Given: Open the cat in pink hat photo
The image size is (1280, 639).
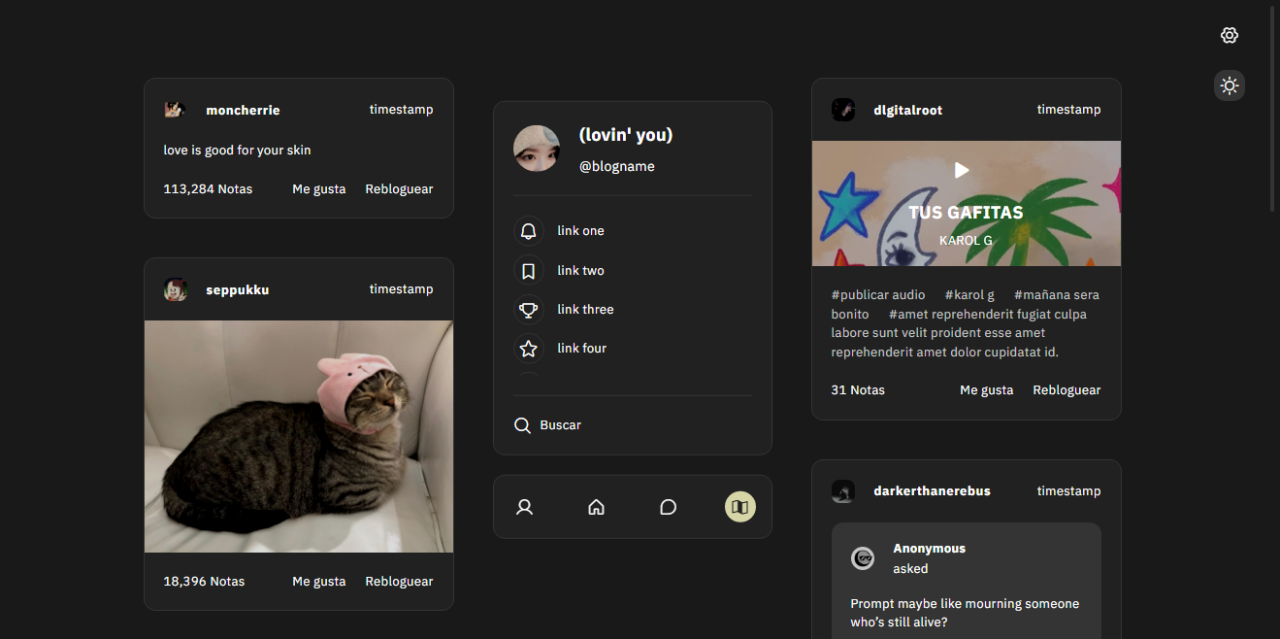Looking at the screenshot, I should click(x=298, y=436).
